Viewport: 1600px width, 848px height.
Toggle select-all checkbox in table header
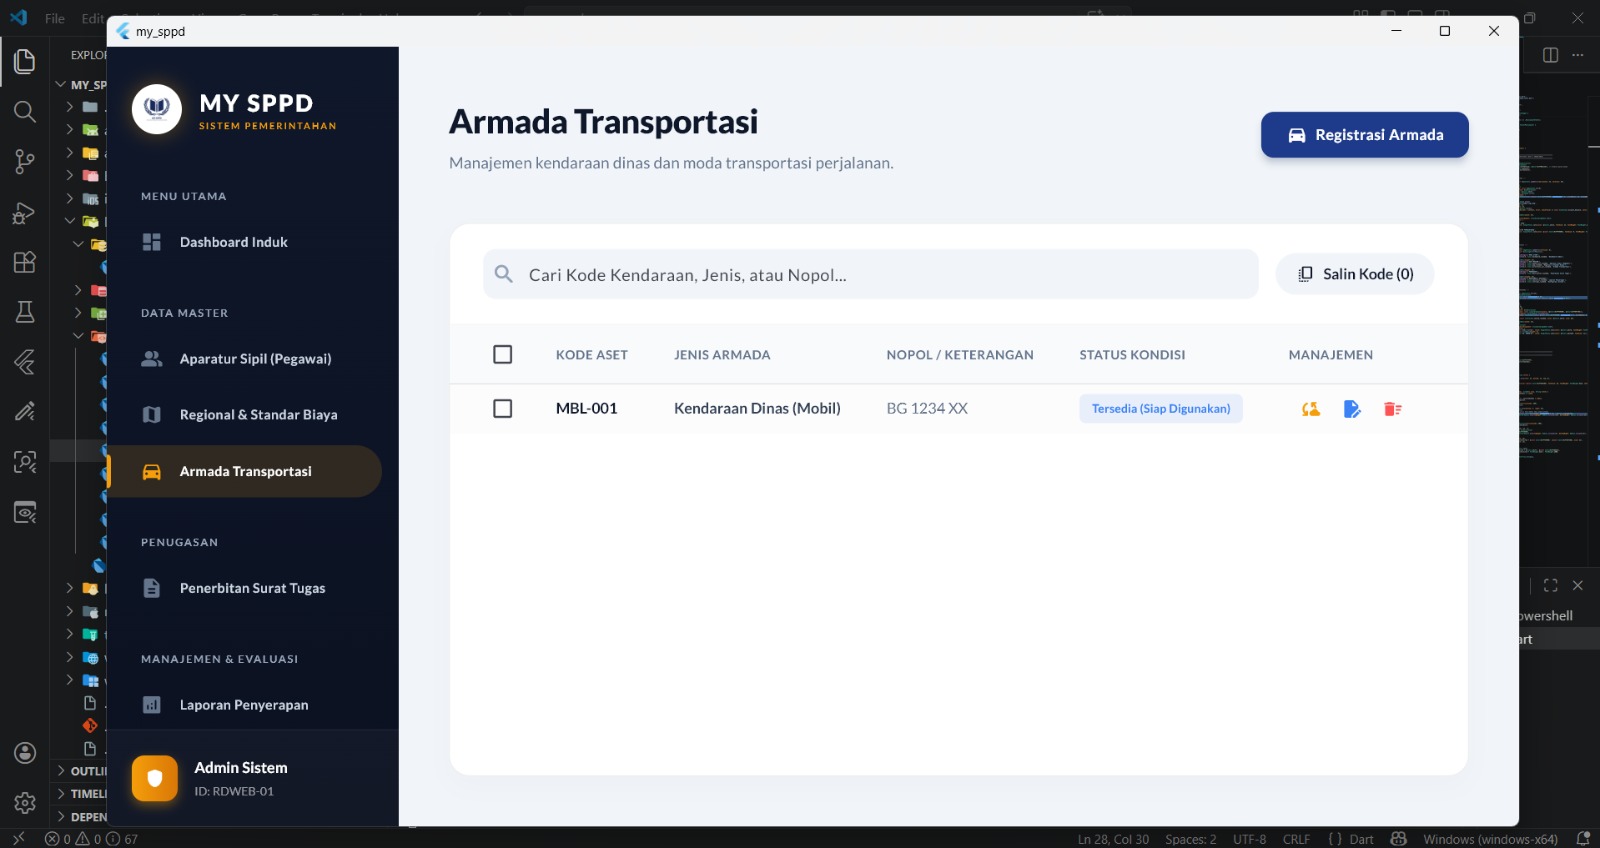click(503, 354)
